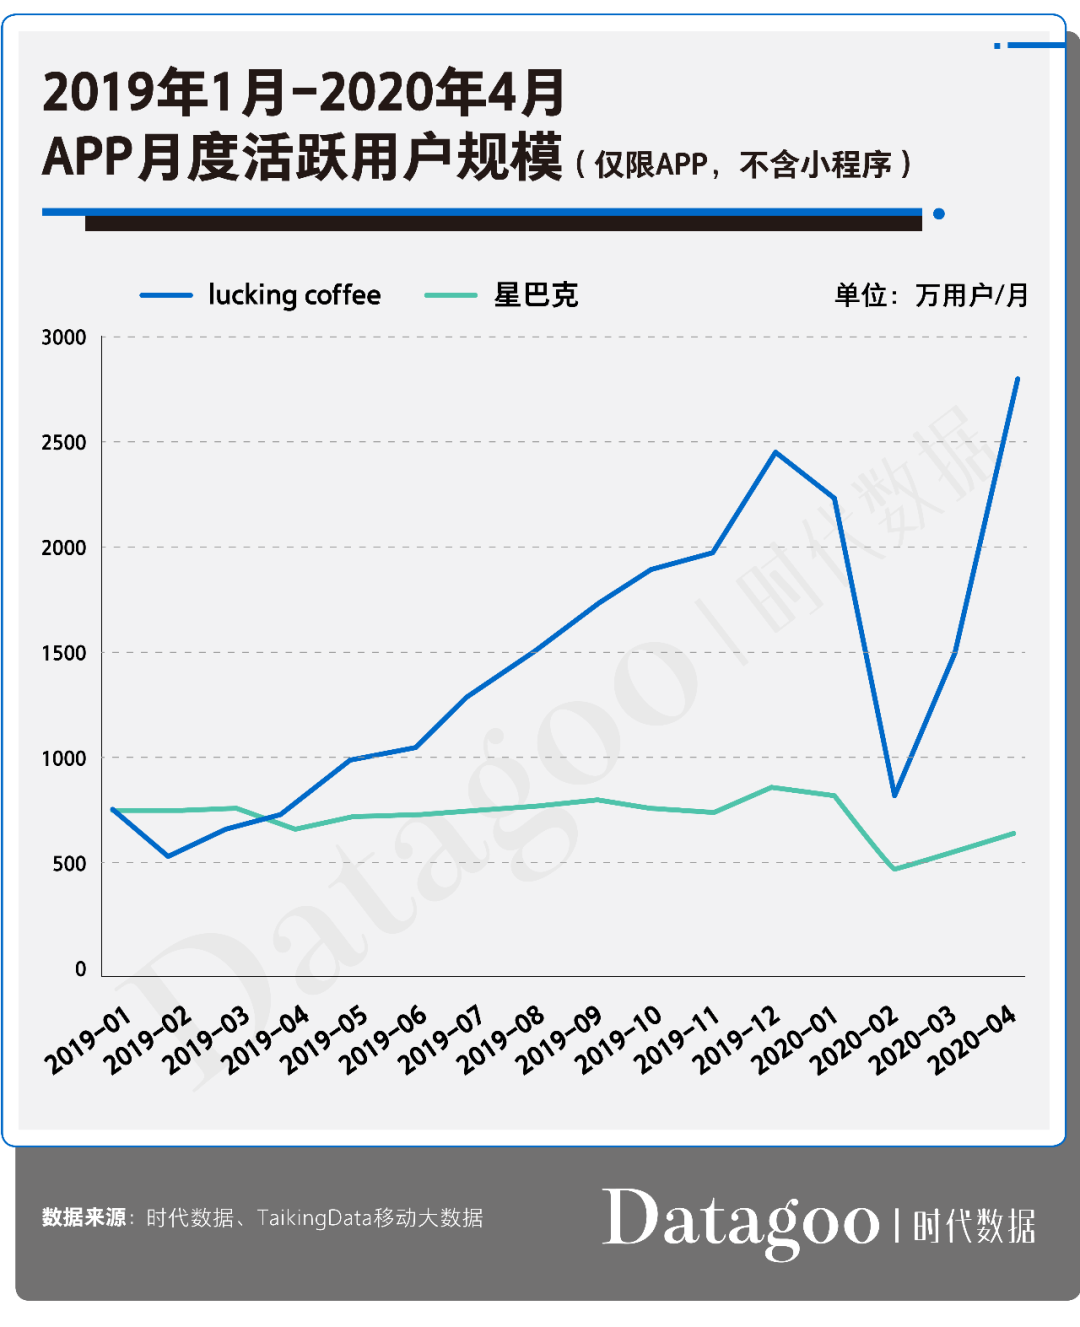The width and height of the screenshot is (1080, 1327).
Task: Click lucking coffee's 2020-02 low point
Action: 894,795
